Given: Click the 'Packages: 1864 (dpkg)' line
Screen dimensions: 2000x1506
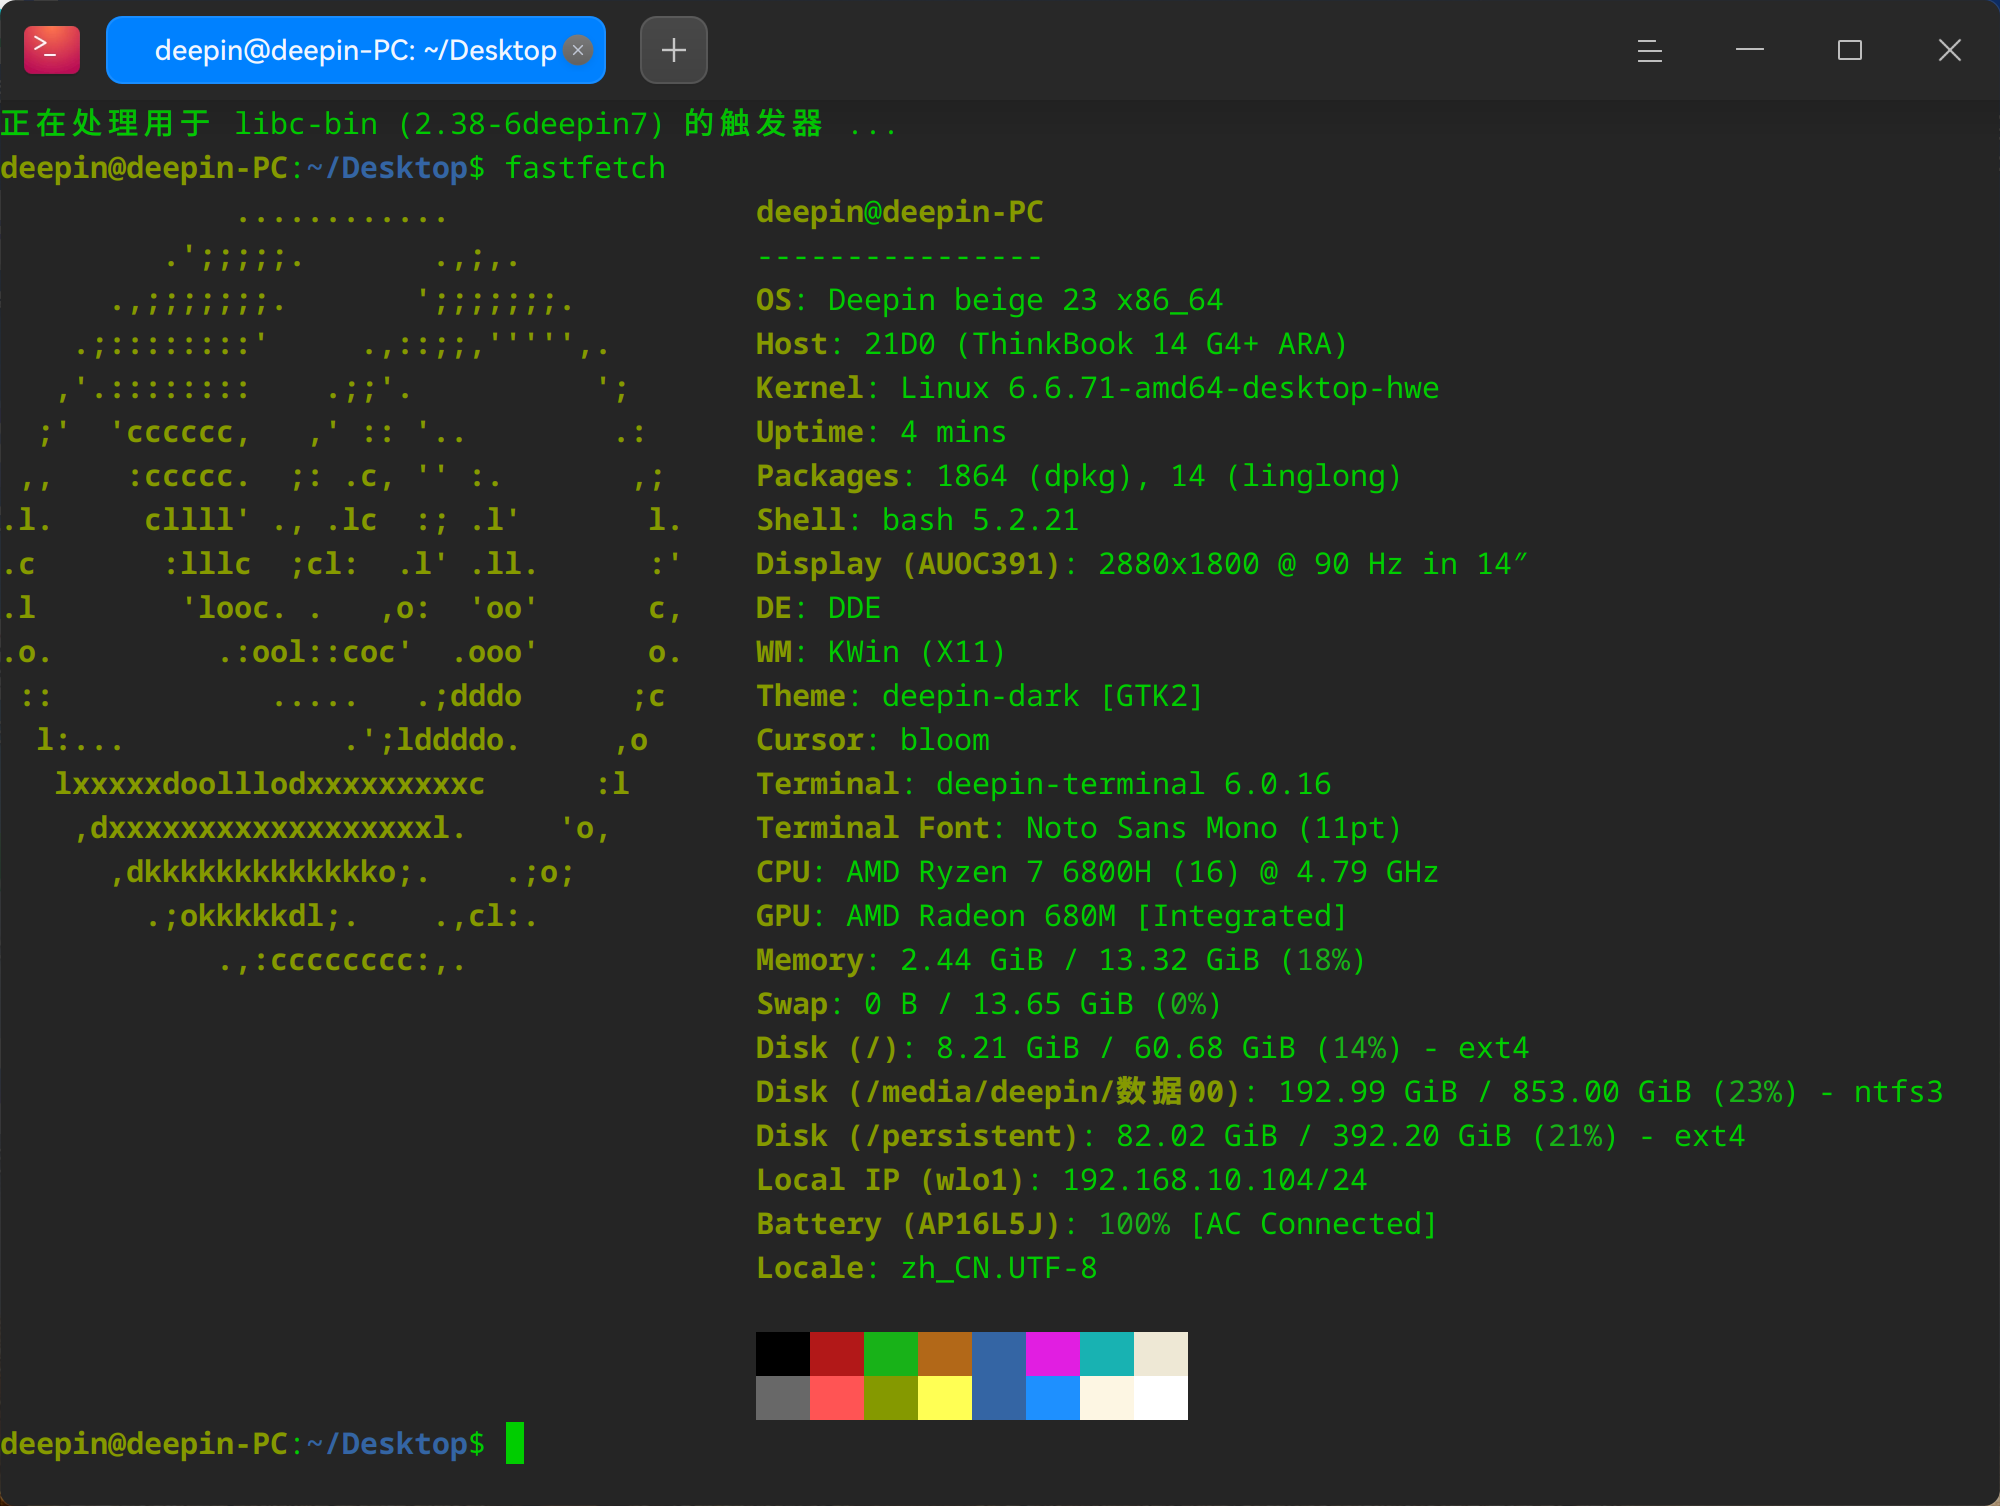Looking at the screenshot, I should [x=1079, y=476].
